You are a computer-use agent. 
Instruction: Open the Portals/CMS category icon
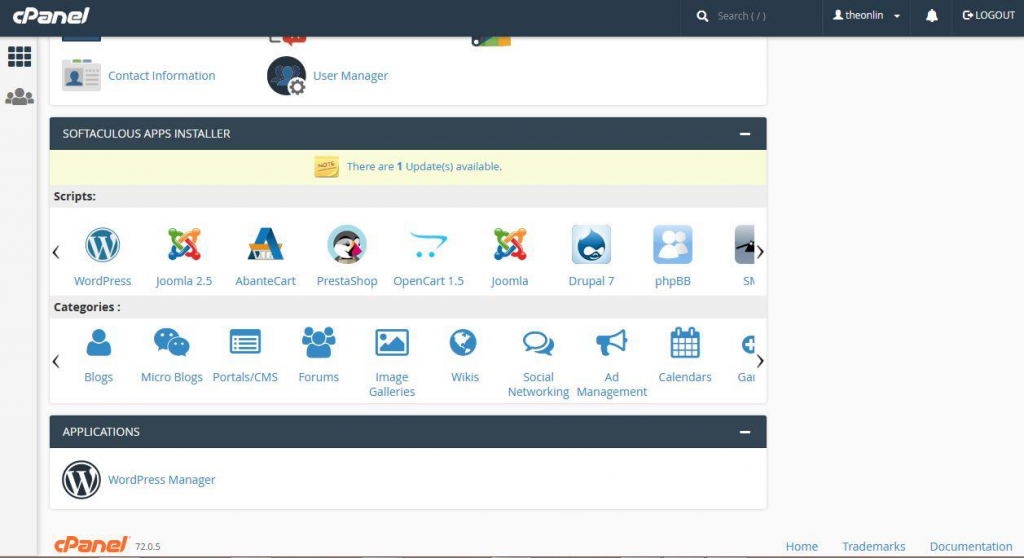(245, 343)
